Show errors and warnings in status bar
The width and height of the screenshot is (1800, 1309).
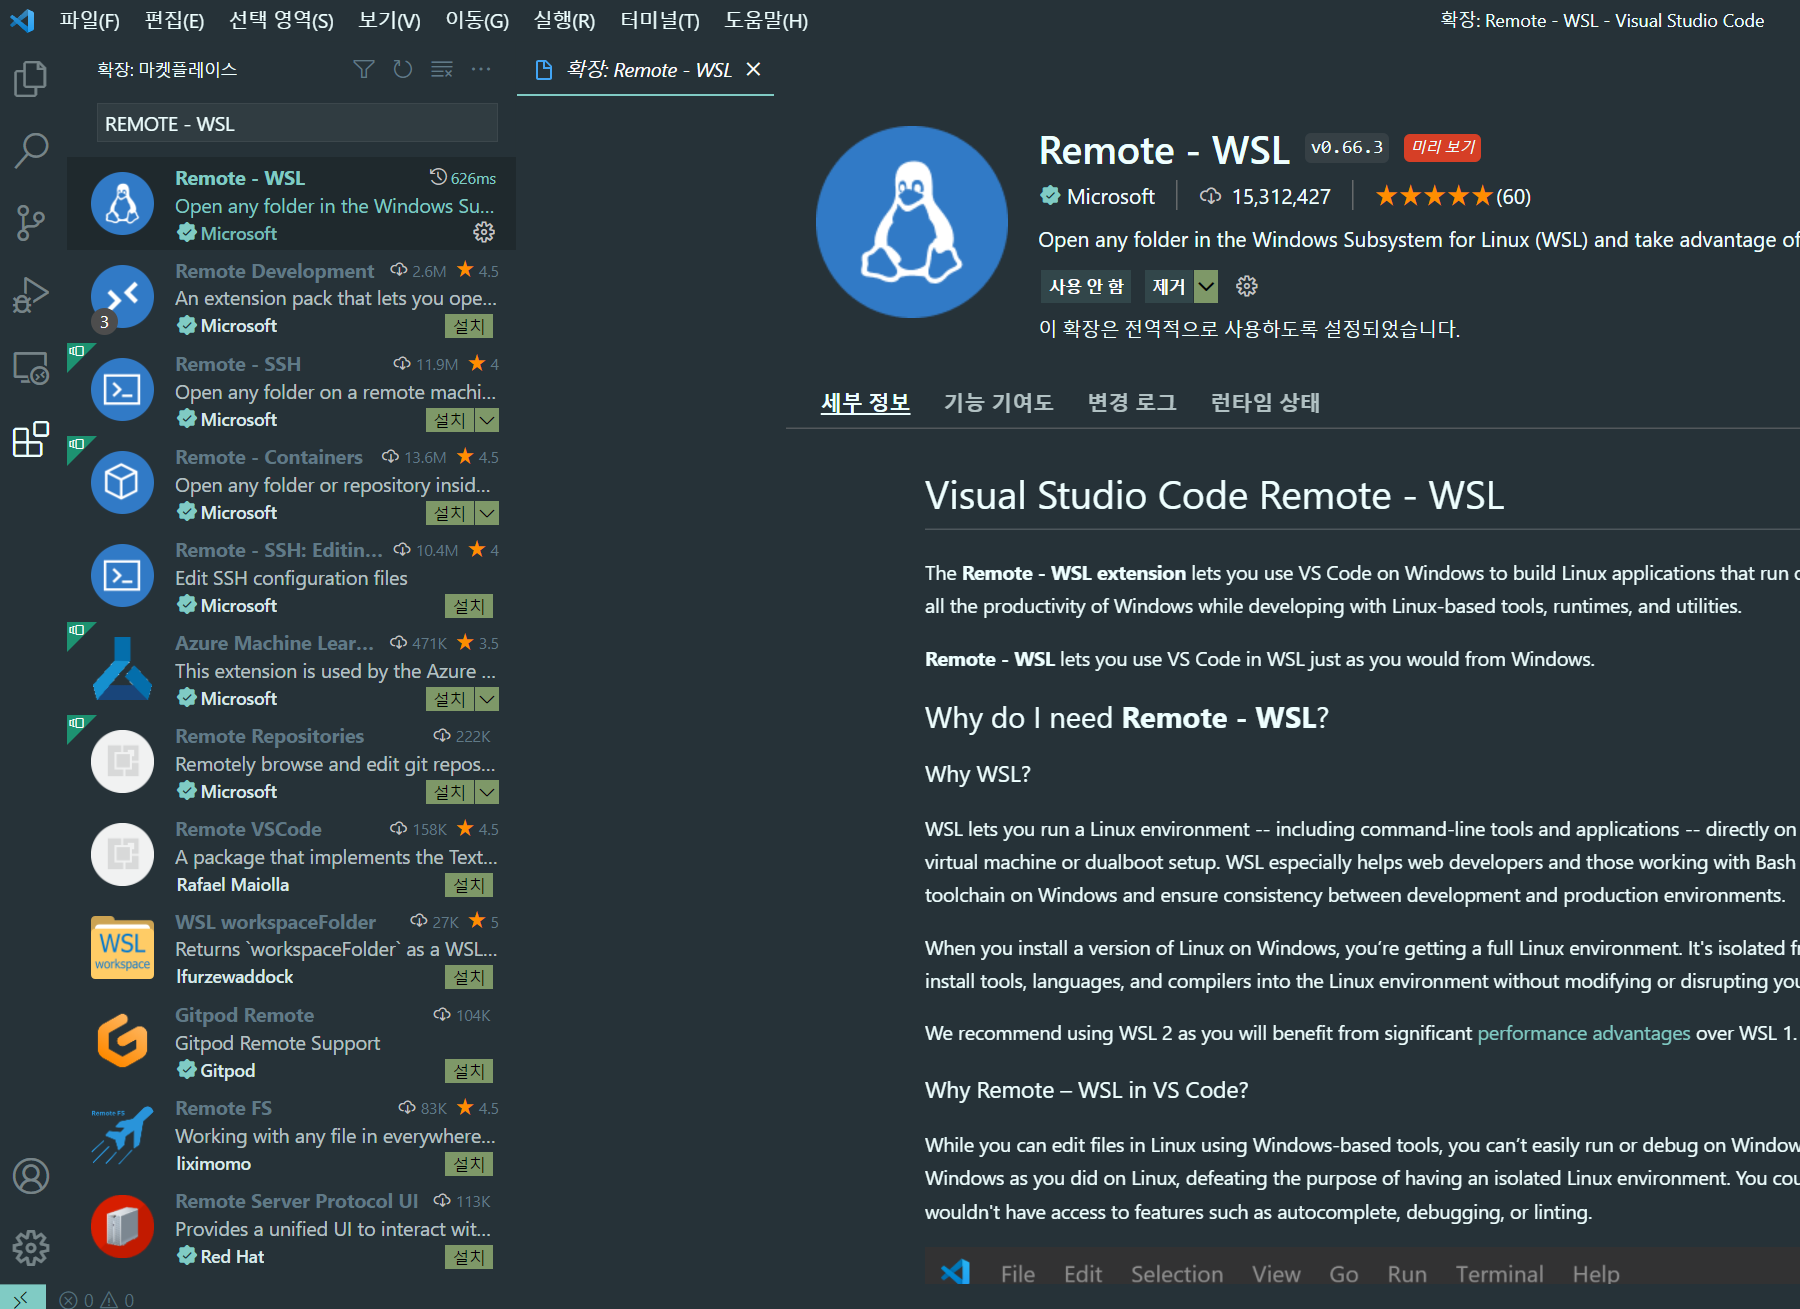97,1300
